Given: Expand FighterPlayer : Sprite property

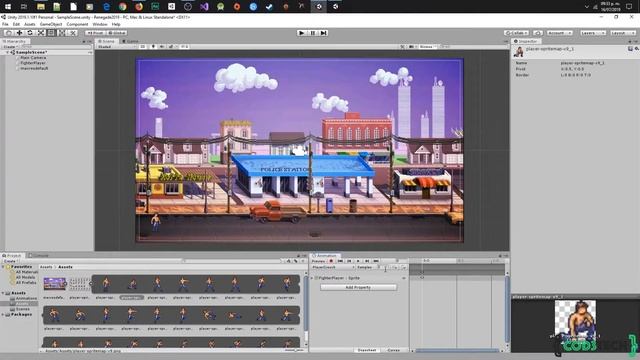Looking at the screenshot, I should (x=312, y=278).
